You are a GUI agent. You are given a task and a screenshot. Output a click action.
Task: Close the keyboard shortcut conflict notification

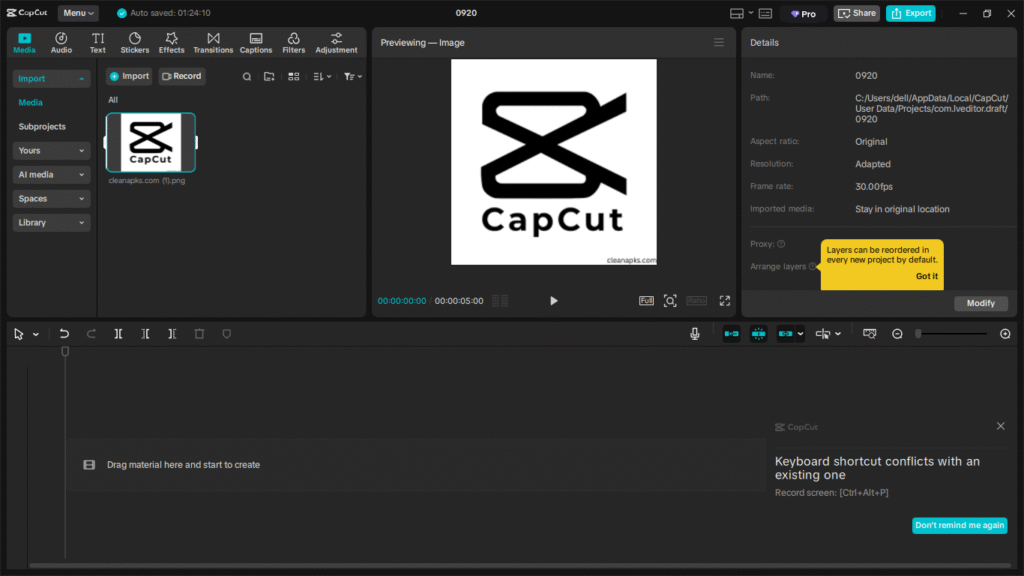tap(1000, 426)
